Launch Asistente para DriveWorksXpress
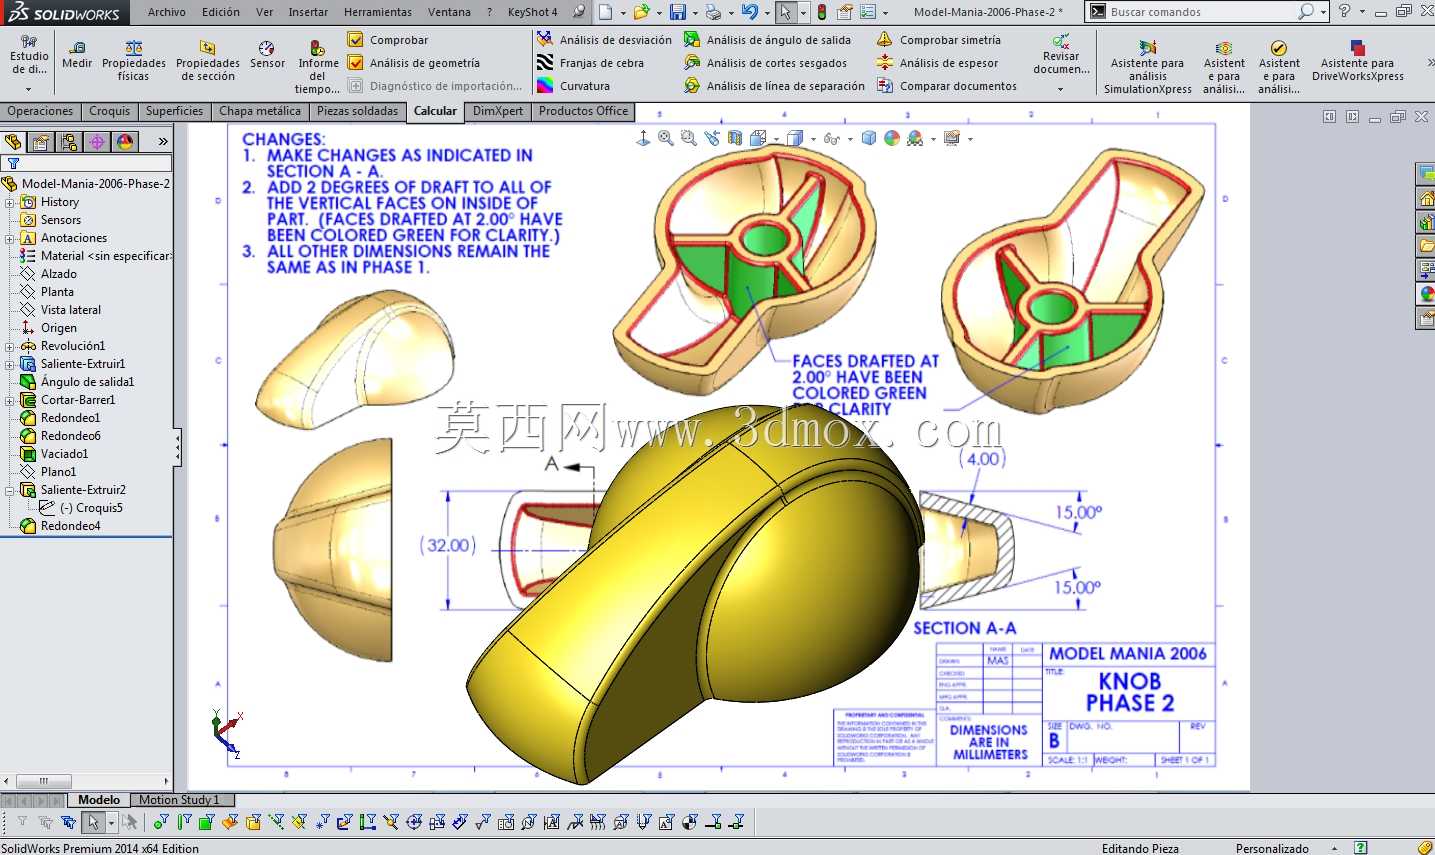Image resolution: width=1435 pixels, height=855 pixels. point(1357,61)
